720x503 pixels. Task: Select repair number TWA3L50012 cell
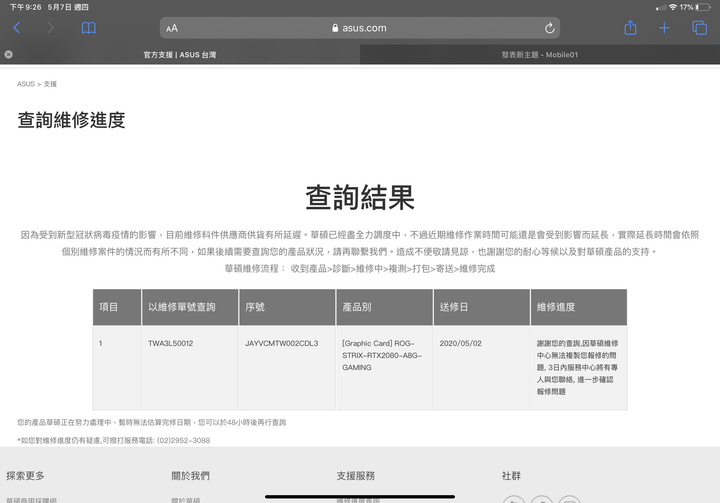pyautogui.click(x=190, y=367)
